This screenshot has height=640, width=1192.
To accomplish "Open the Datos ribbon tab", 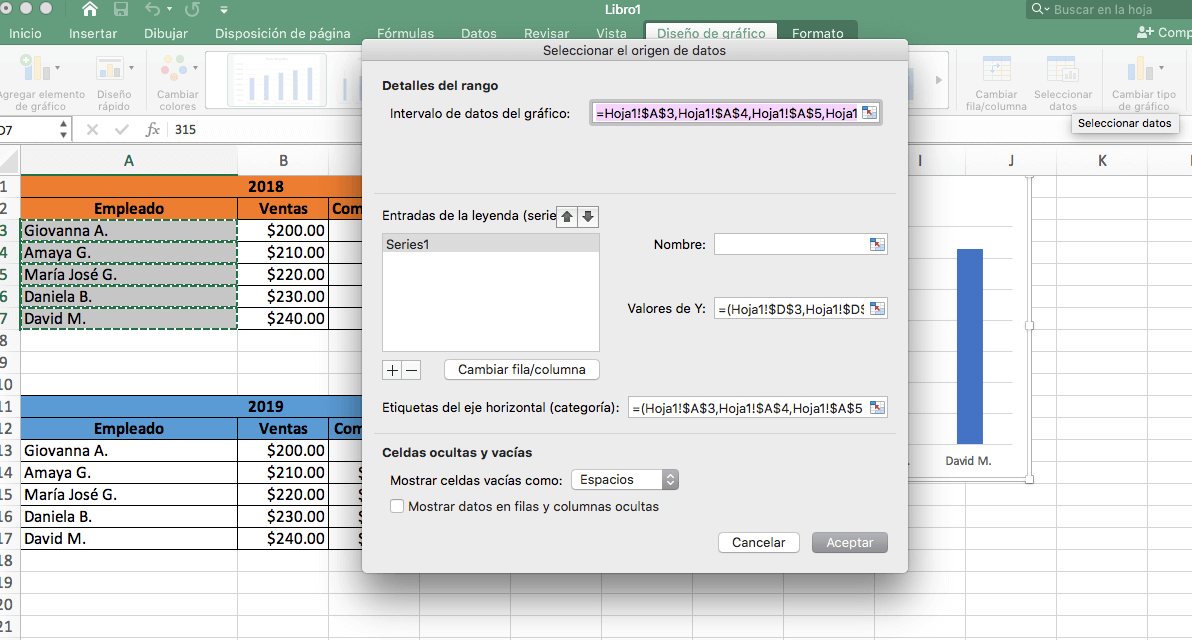I will [479, 33].
